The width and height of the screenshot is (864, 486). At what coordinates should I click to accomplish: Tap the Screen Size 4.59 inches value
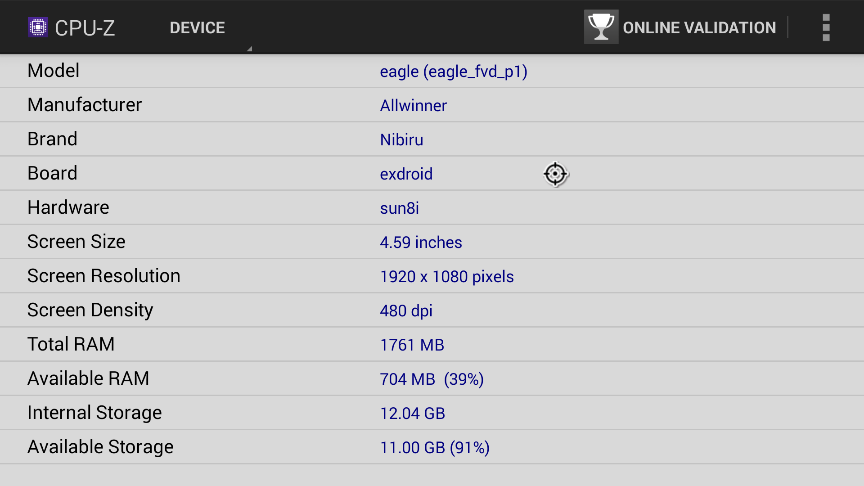(x=421, y=242)
